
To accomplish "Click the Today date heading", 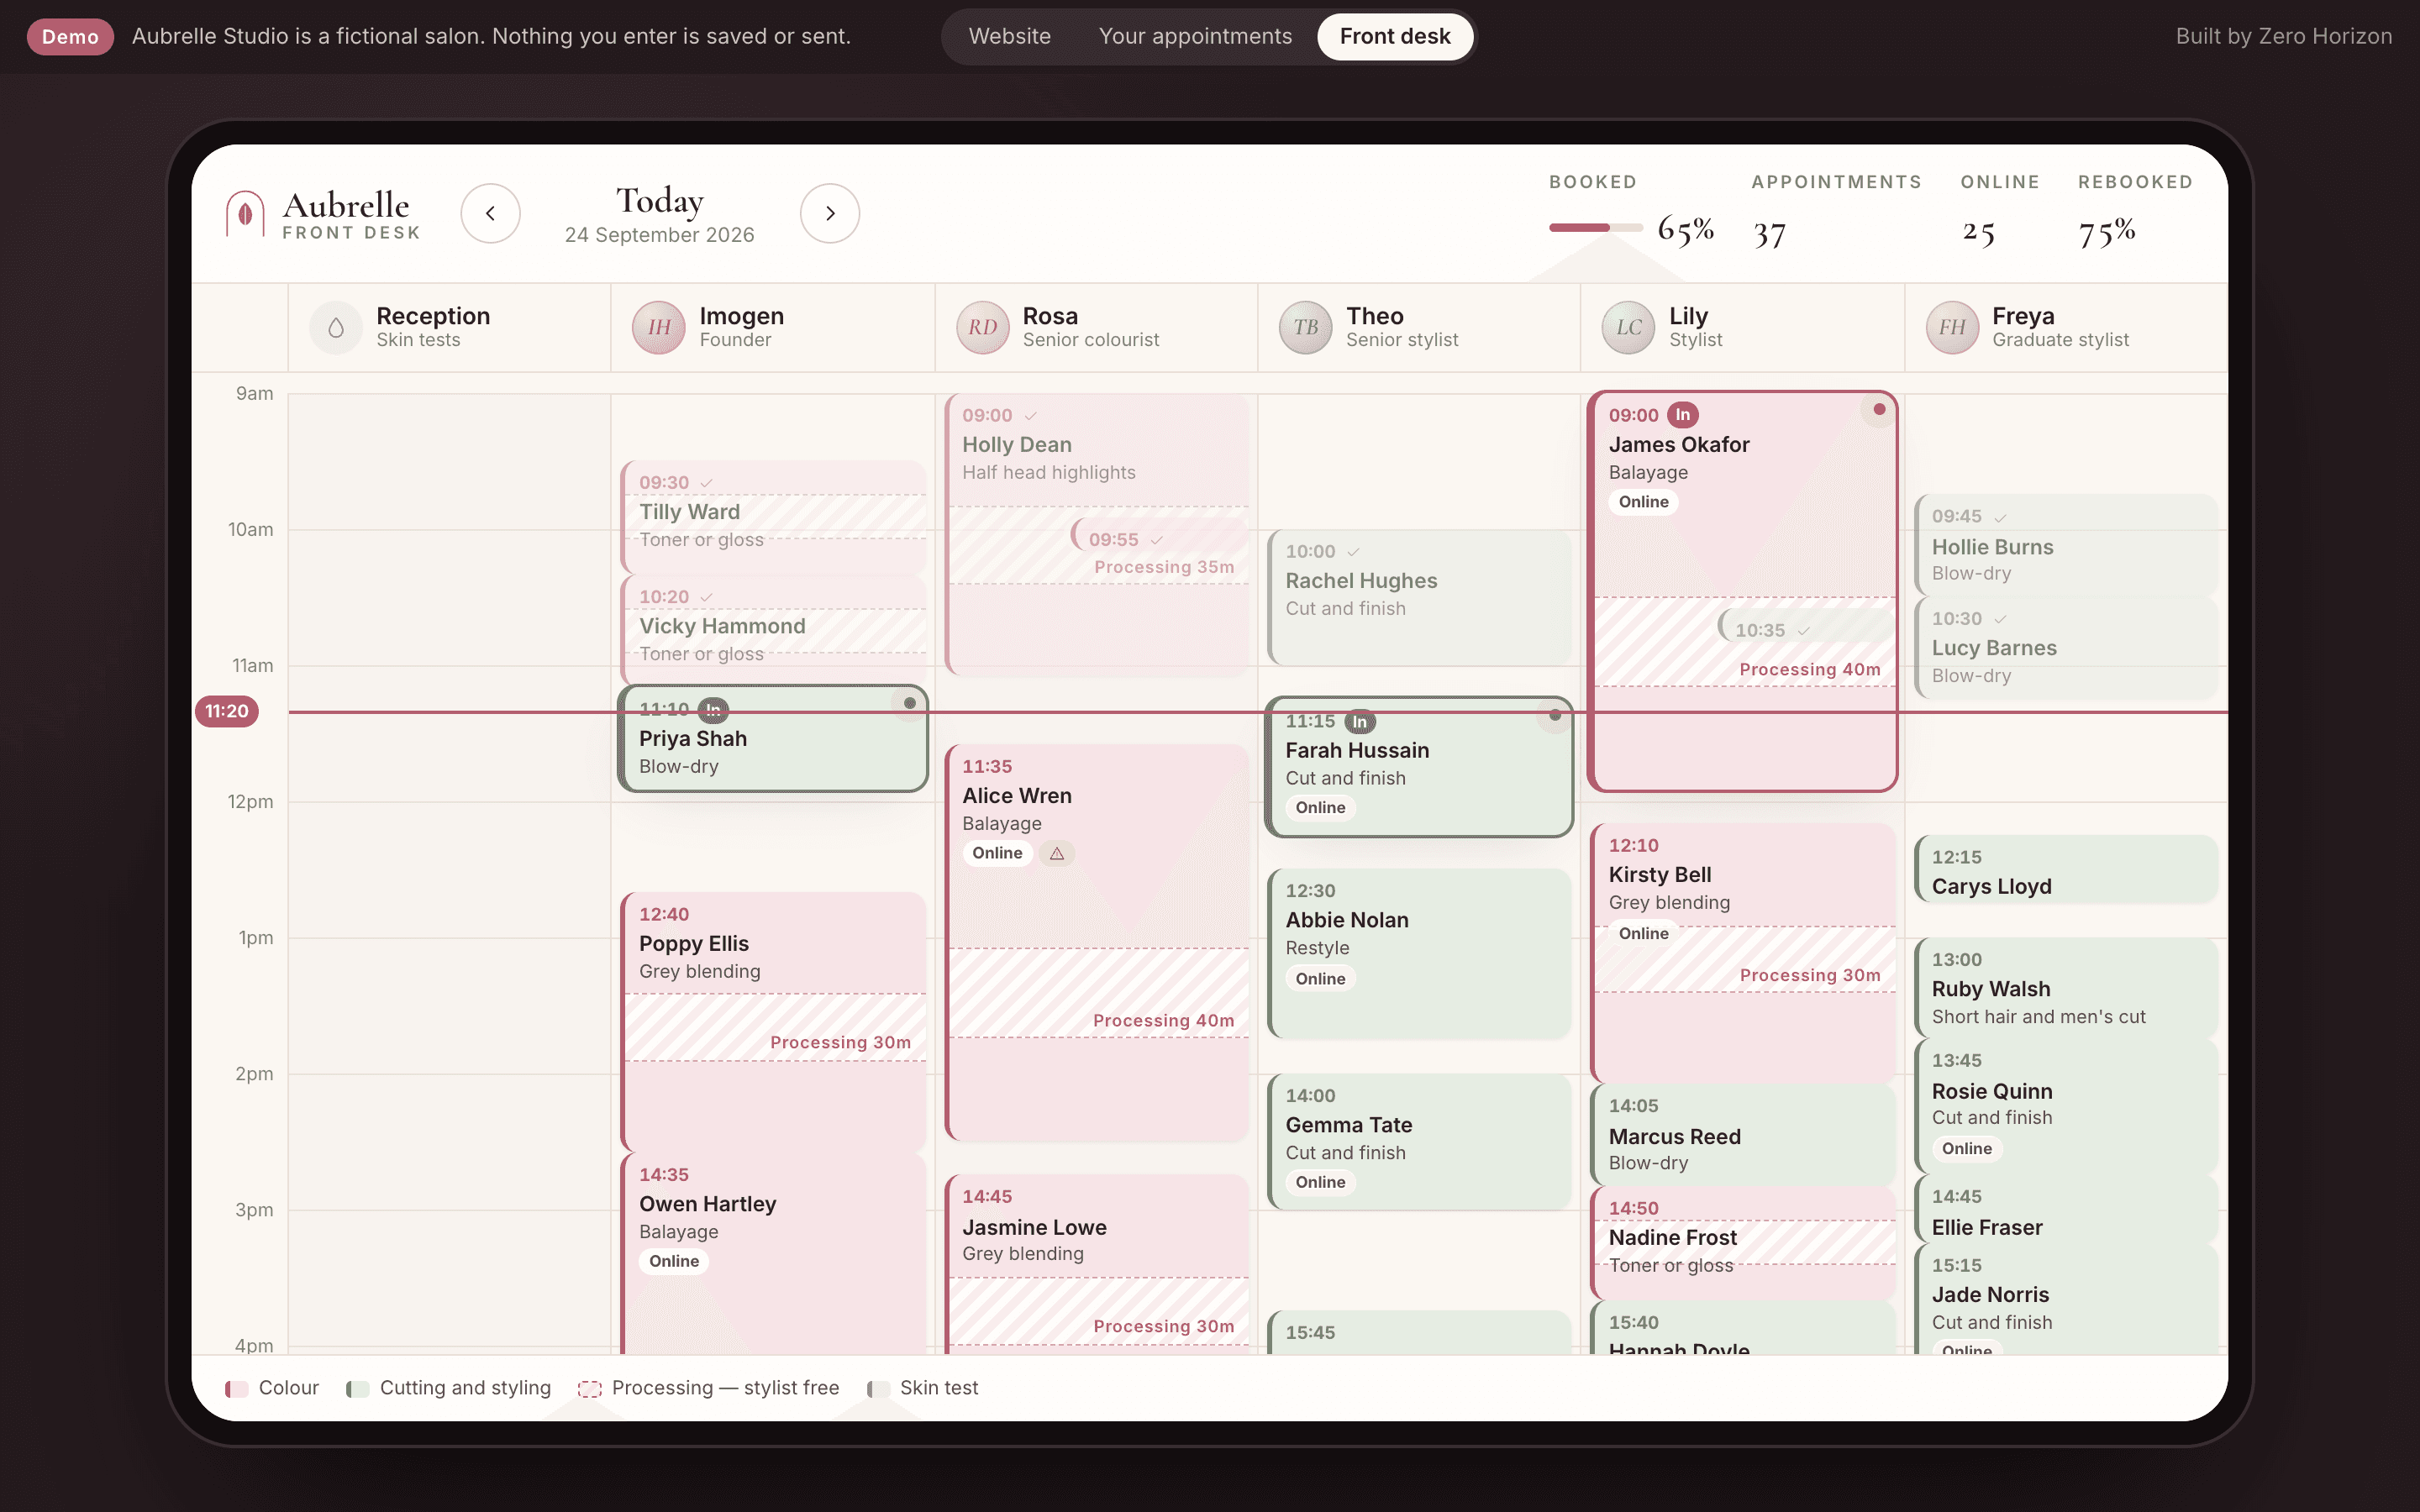I will [x=660, y=200].
